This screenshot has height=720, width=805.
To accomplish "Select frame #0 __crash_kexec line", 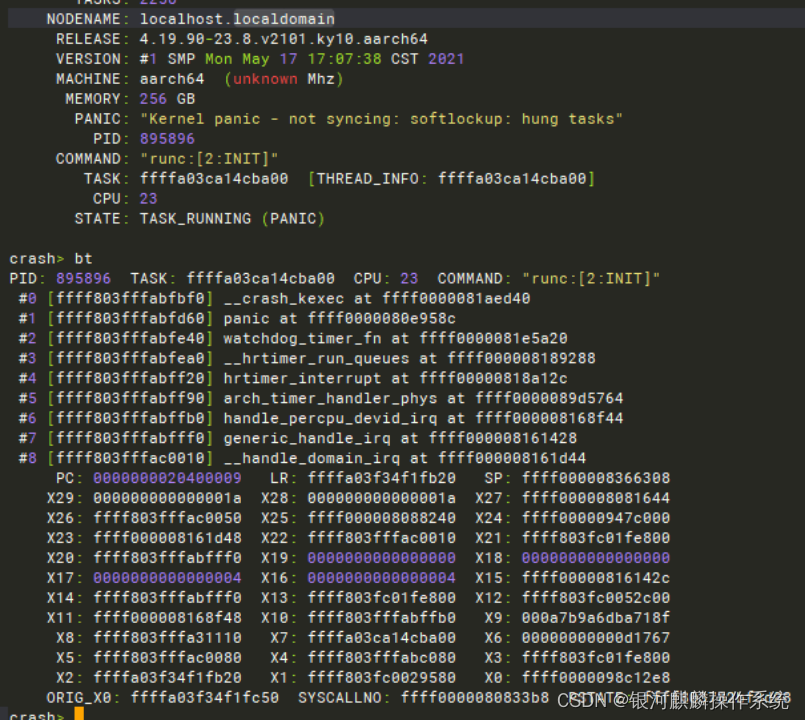I will click(x=275, y=298).
